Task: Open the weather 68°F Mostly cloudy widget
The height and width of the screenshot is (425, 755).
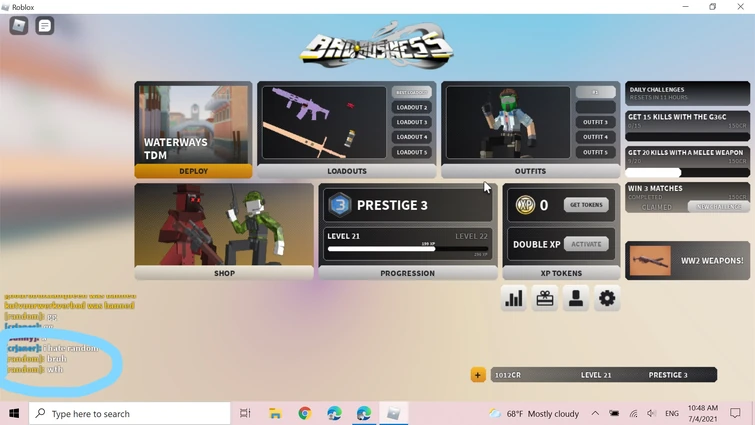Action: tap(534, 413)
